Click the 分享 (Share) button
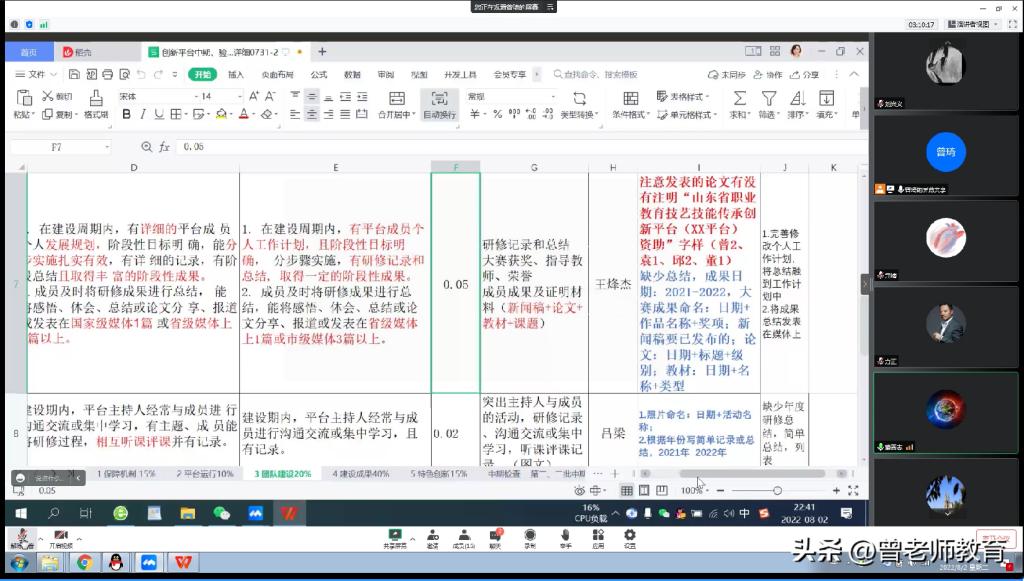 coord(806,74)
